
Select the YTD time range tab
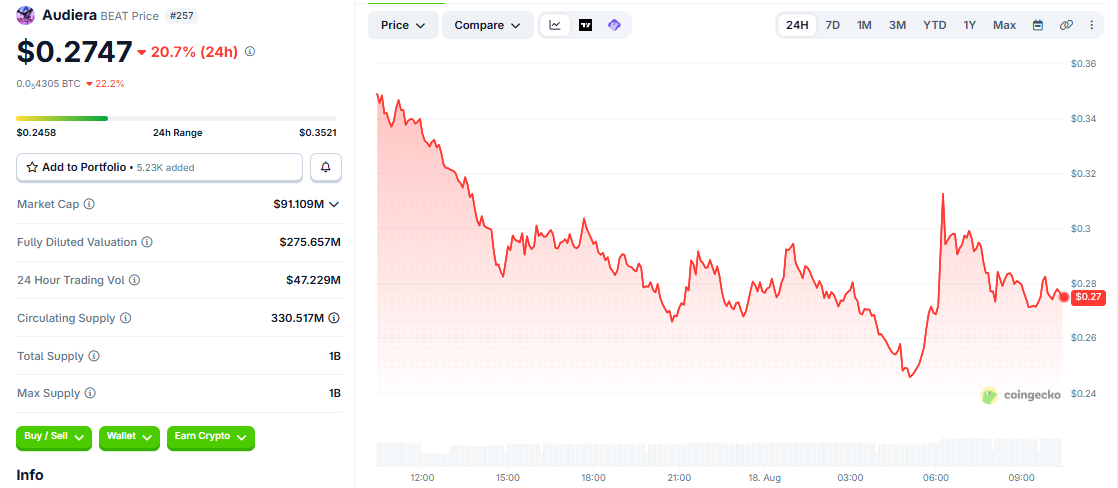tap(935, 25)
